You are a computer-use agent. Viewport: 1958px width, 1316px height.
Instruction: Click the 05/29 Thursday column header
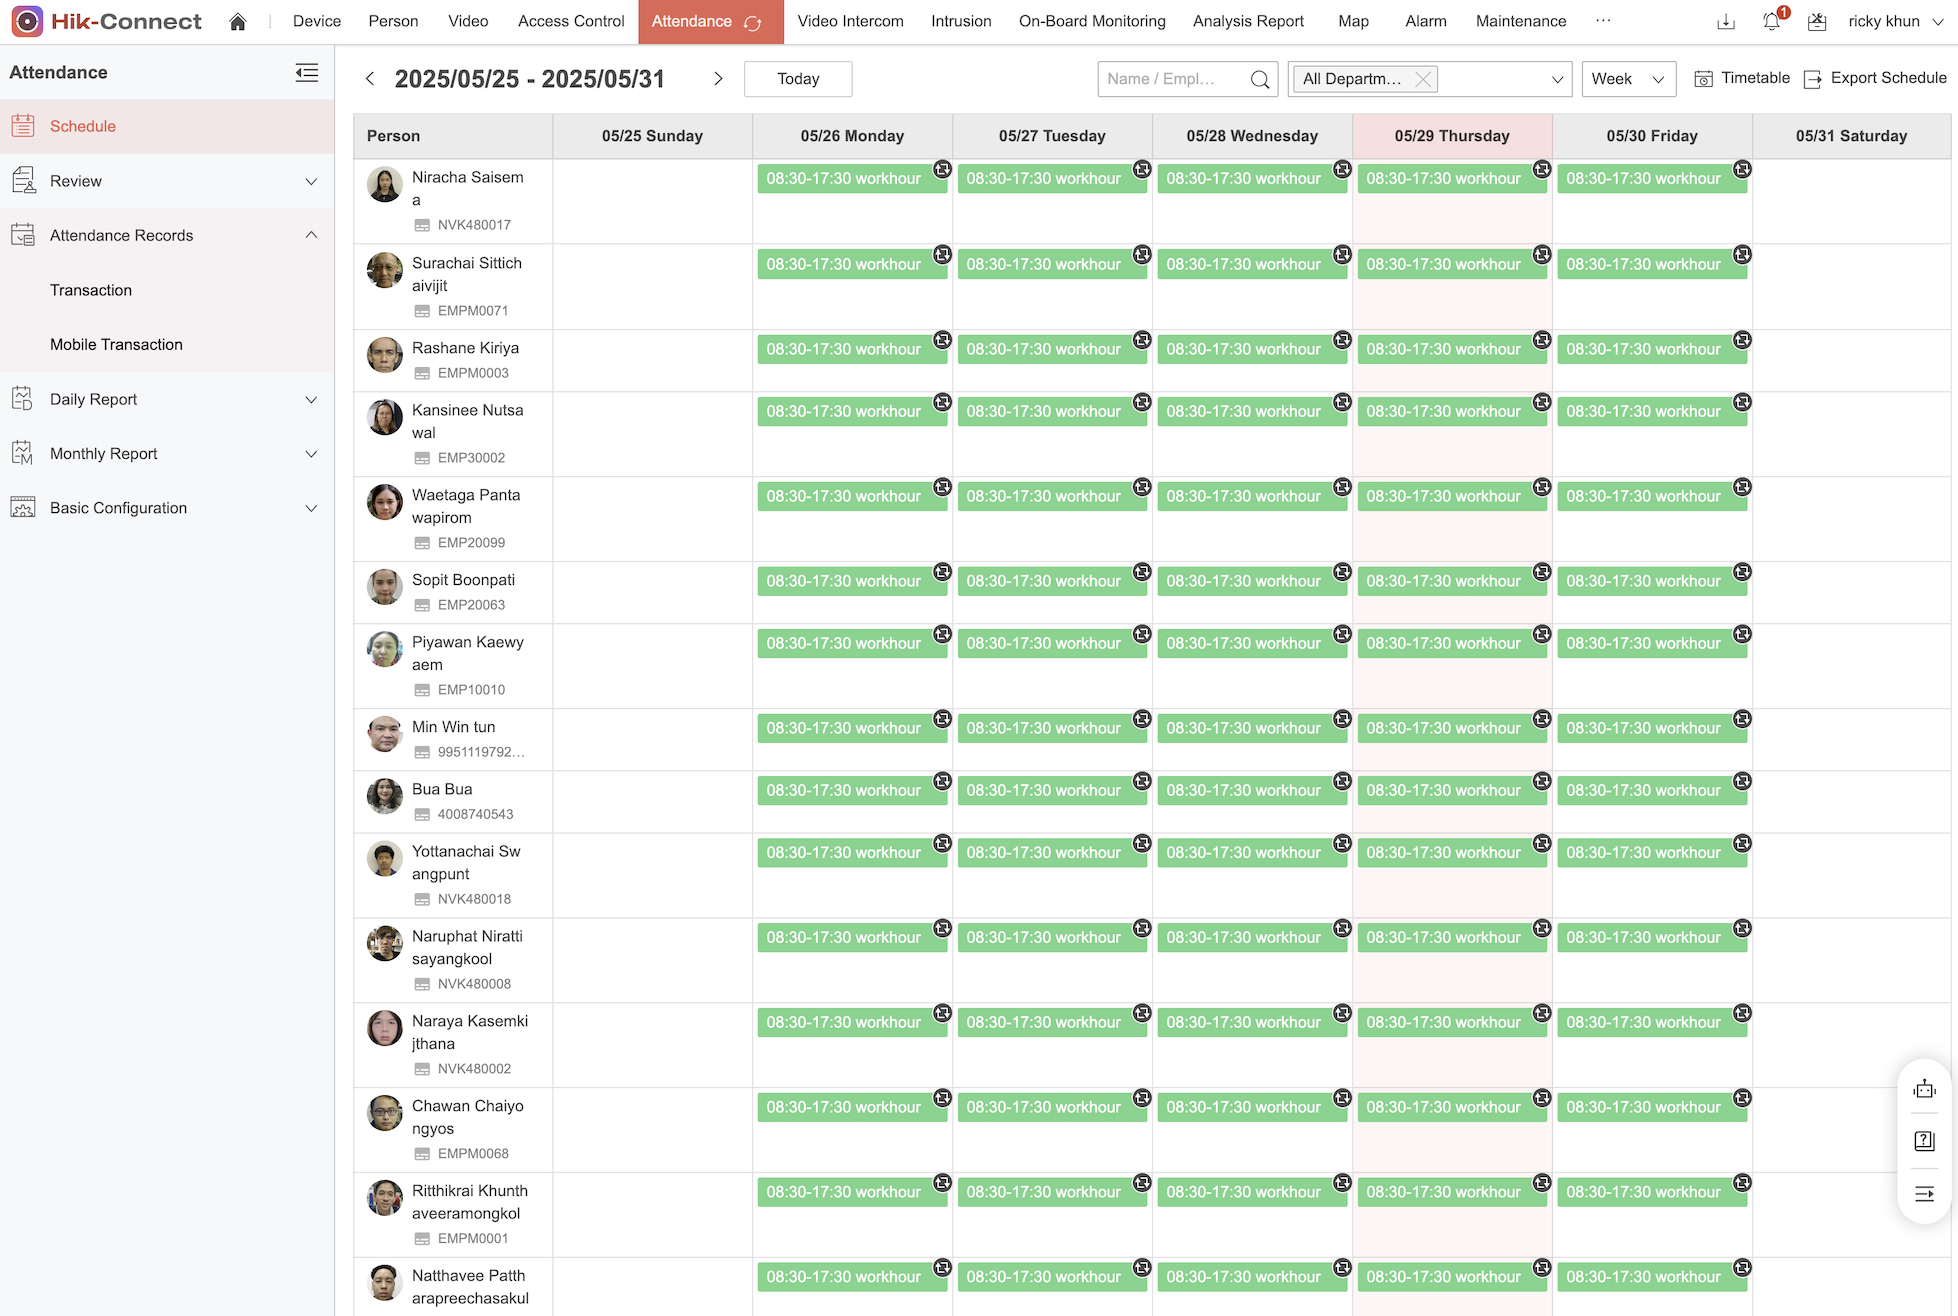(1452, 136)
